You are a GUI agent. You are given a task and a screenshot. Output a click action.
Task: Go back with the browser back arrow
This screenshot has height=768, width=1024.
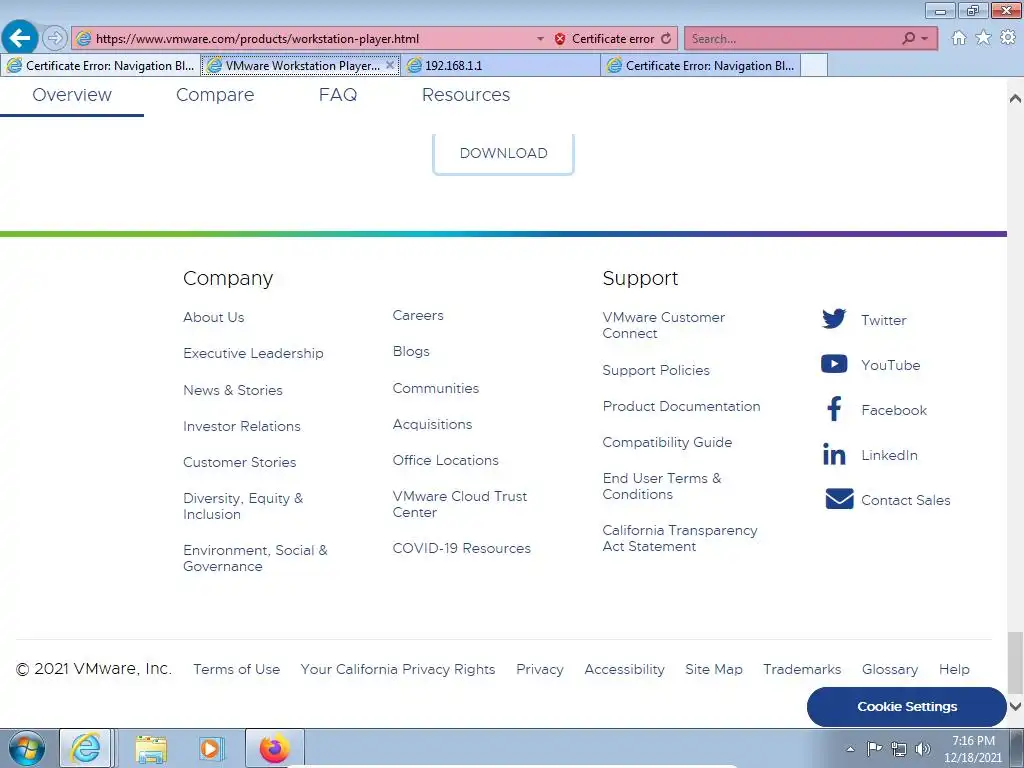(20, 37)
